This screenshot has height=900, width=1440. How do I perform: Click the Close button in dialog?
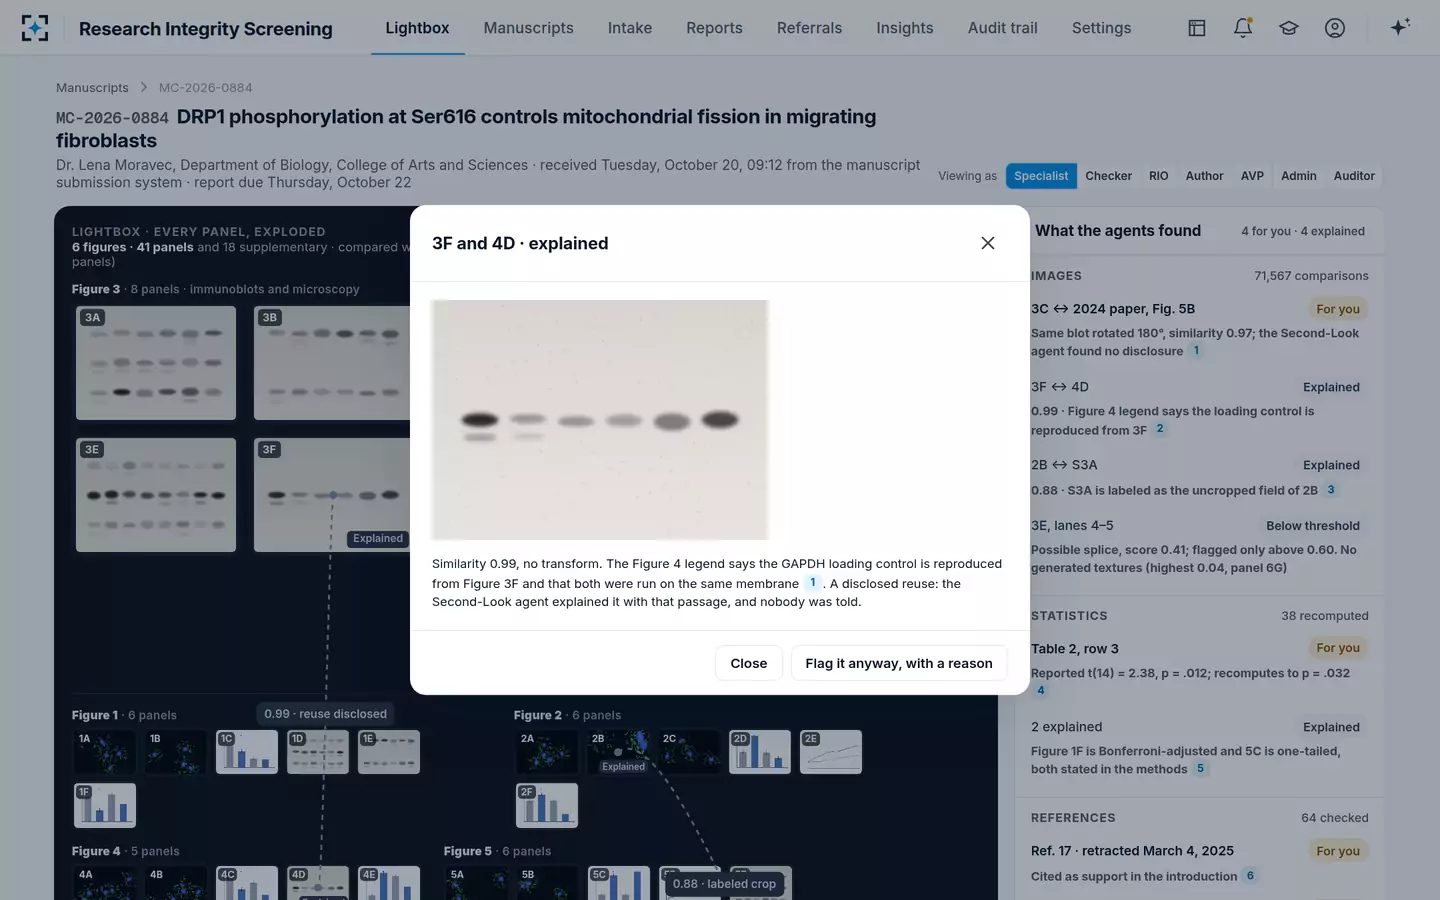[749, 663]
